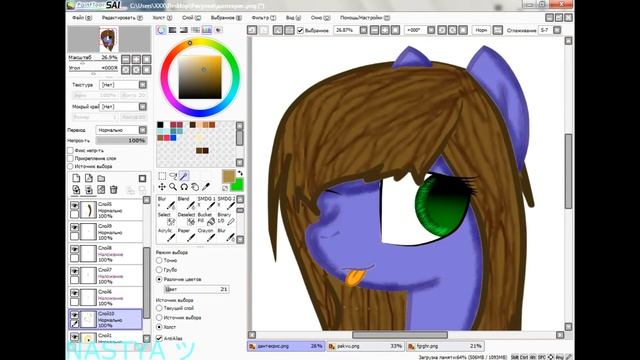This screenshot has width=640, height=360.
Task: Open the Холст menu
Action: (162, 18)
